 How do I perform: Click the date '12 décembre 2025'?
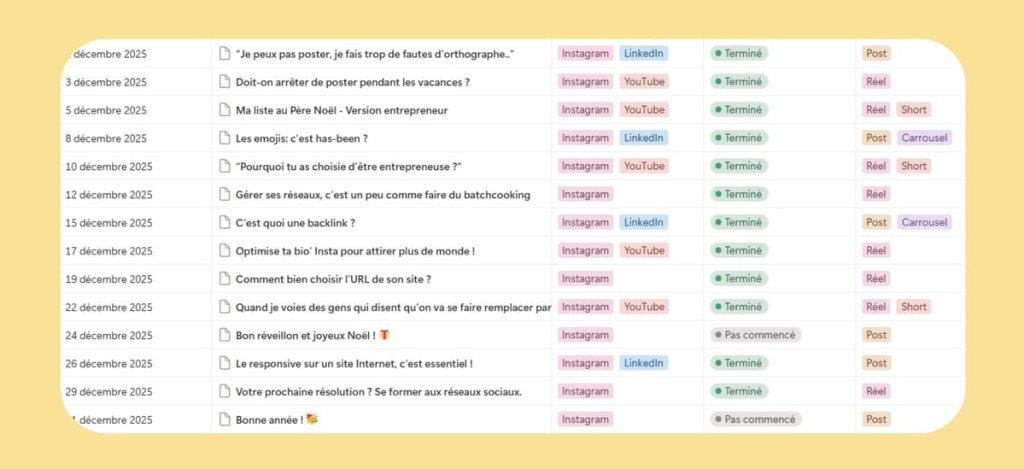tap(109, 194)
